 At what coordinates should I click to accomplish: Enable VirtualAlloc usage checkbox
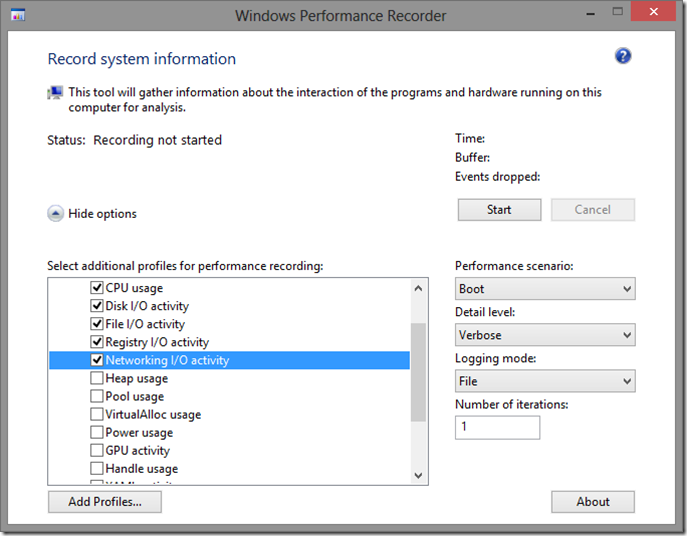96,414
